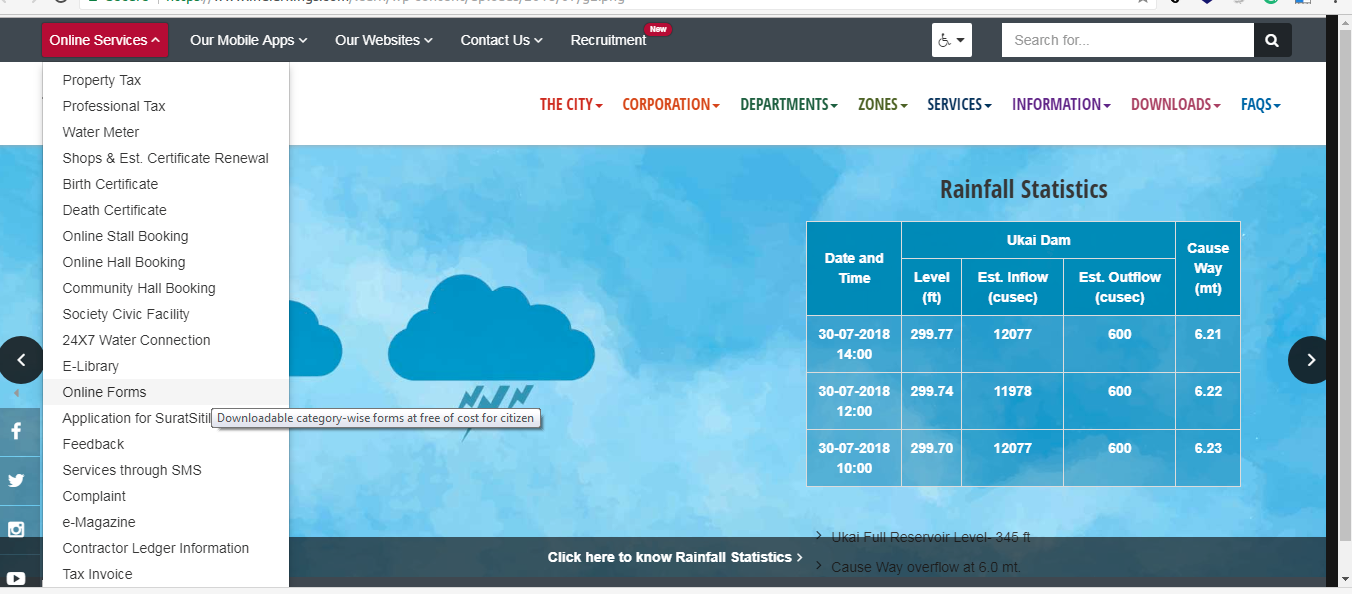Expand the Our Websites dropdown
The height and width of the screenshot is (594, 1352).
pyautogui.click(x=383, y=40)
